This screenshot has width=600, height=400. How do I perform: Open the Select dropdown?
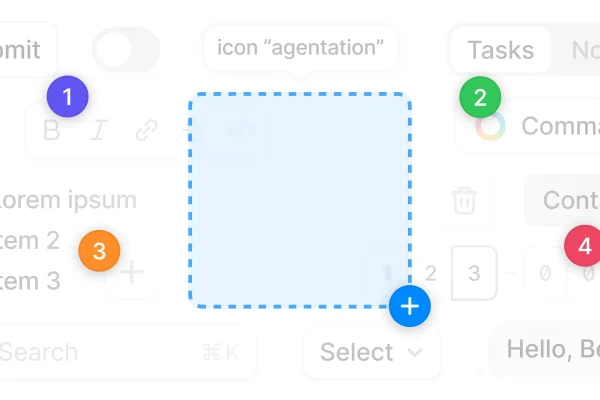point(372,352)
